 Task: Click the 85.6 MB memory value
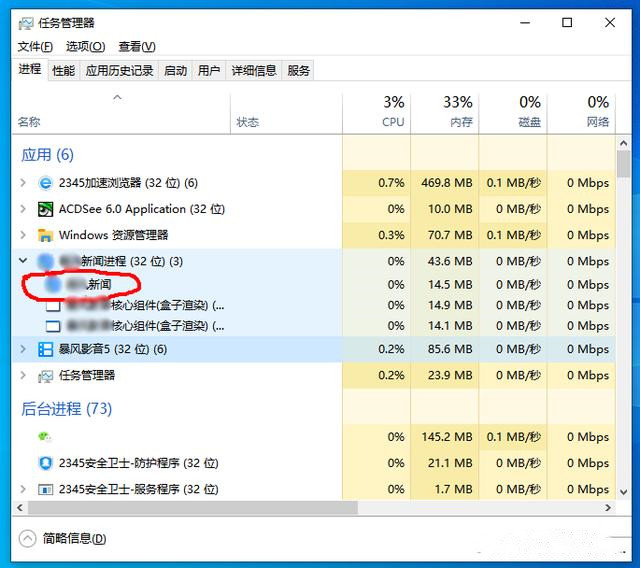450,349
